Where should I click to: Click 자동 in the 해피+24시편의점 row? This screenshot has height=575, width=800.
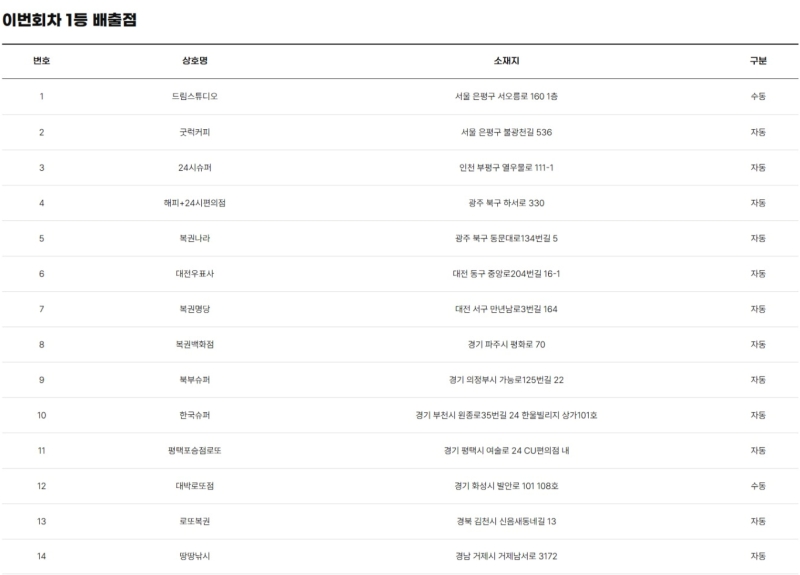(758, 203)
